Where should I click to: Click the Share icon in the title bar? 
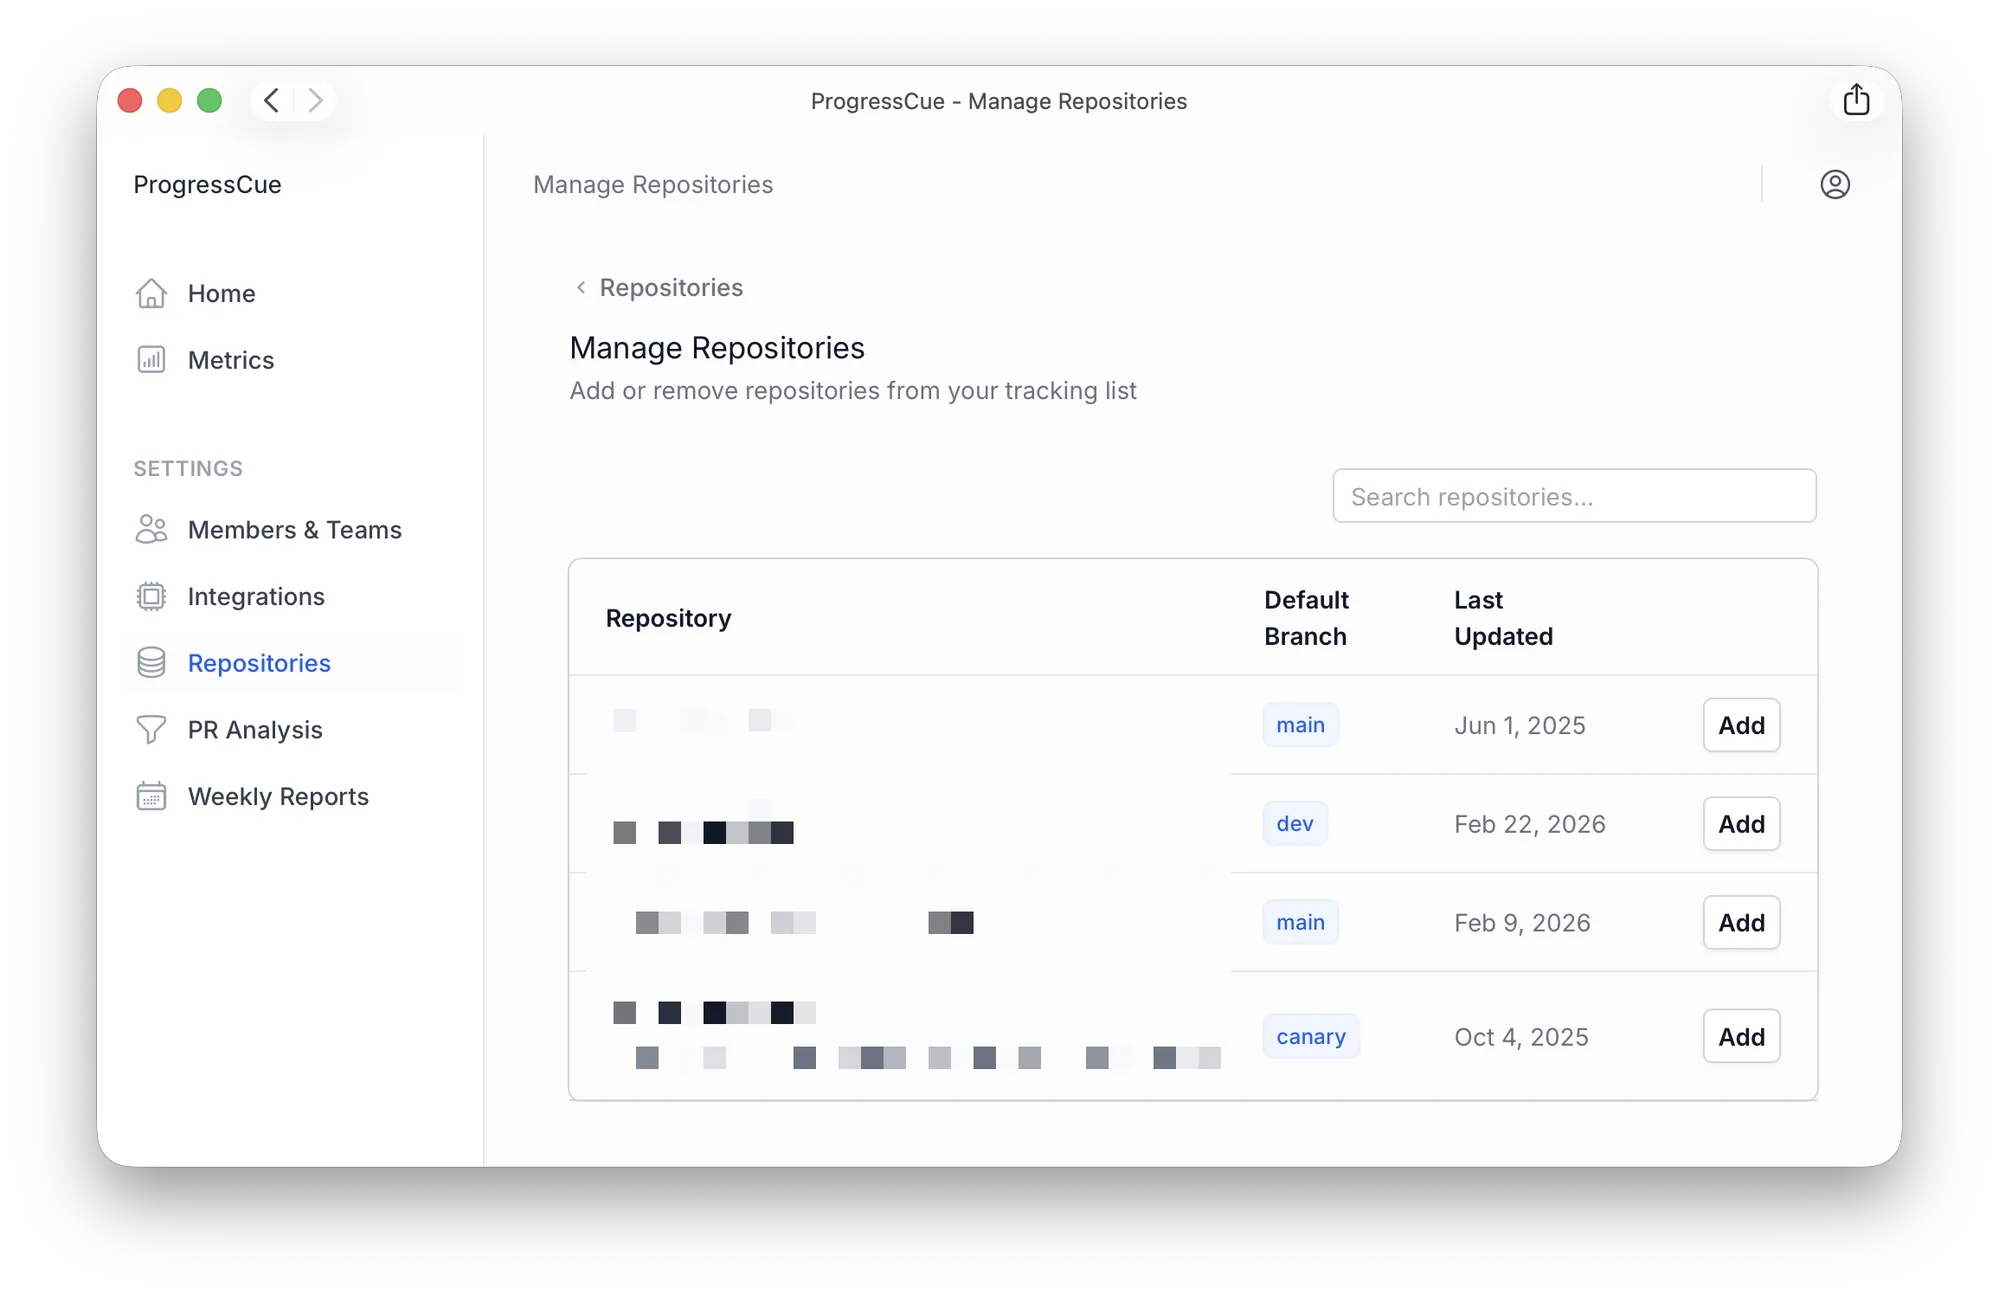pos(1856,99)
